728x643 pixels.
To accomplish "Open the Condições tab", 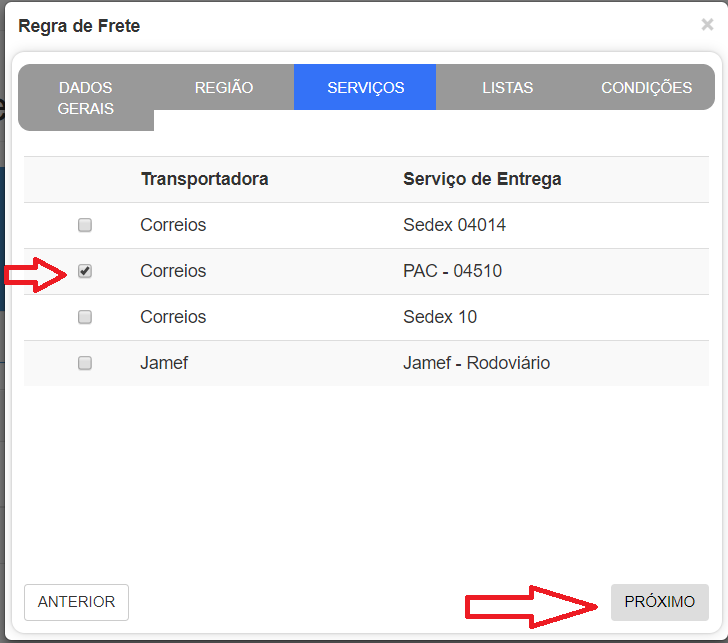I will point(646,88).
